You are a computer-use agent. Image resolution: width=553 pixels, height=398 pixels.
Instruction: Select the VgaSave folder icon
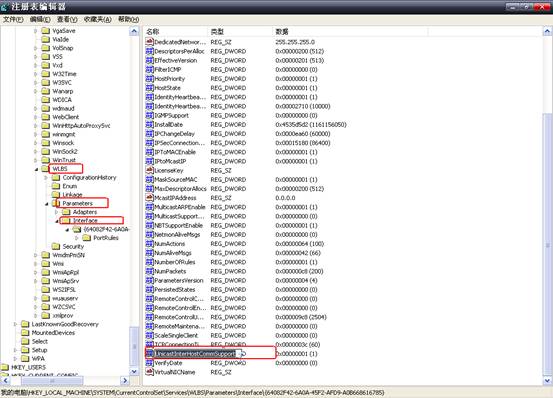[x=45, y=31]
